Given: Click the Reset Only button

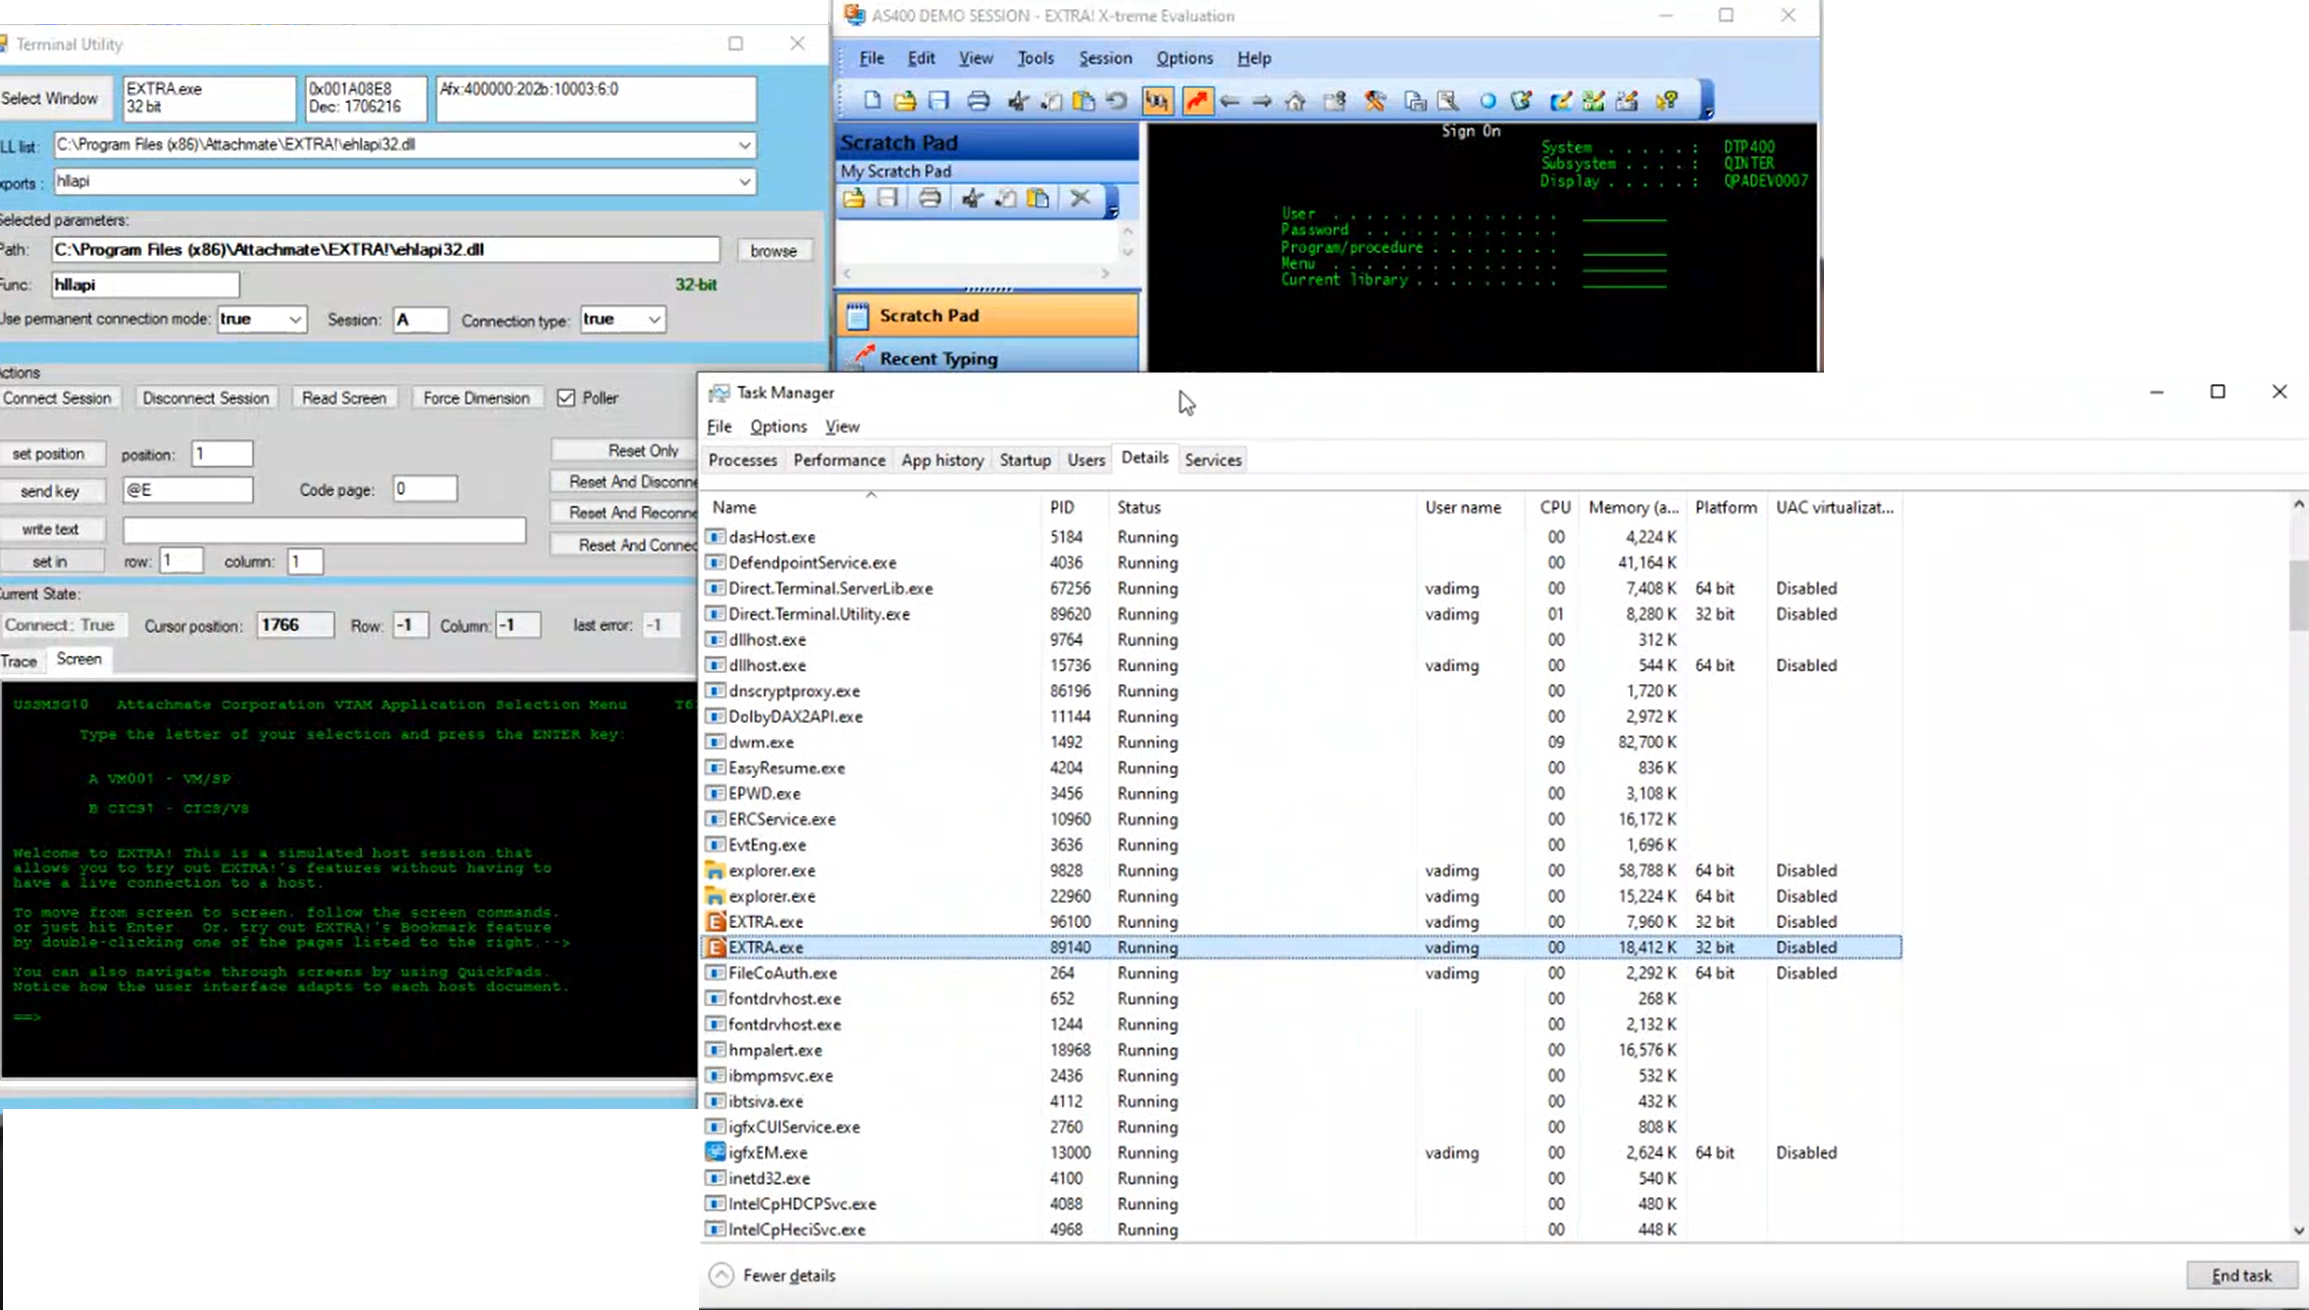Looking at the screenshot, I should (x=625, y=451).
